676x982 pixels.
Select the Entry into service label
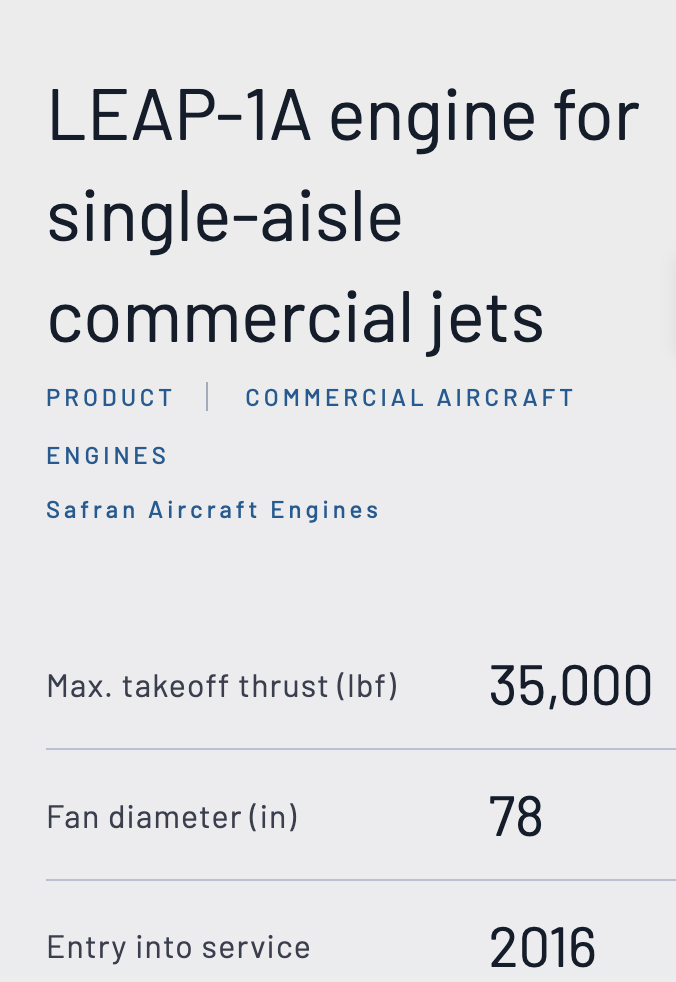(x=179, y=947)
